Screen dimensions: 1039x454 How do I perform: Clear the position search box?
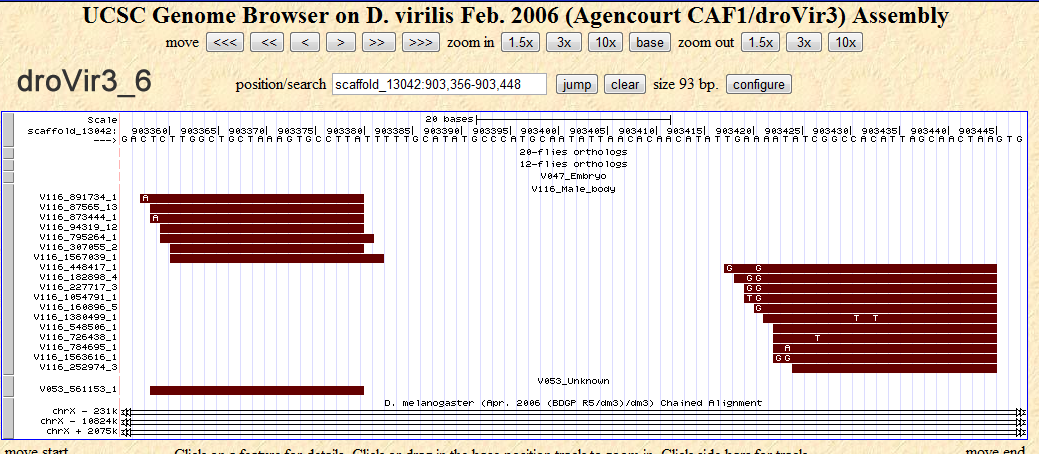pyautogui.click(x=625, y=84)
